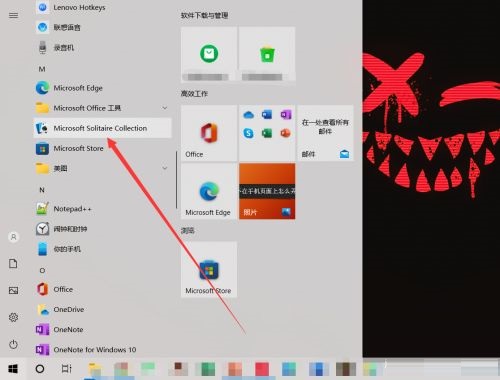Open Settings gear in Start sidebar
This screenshot has height=380, width=500.
(x=13, y=317)
